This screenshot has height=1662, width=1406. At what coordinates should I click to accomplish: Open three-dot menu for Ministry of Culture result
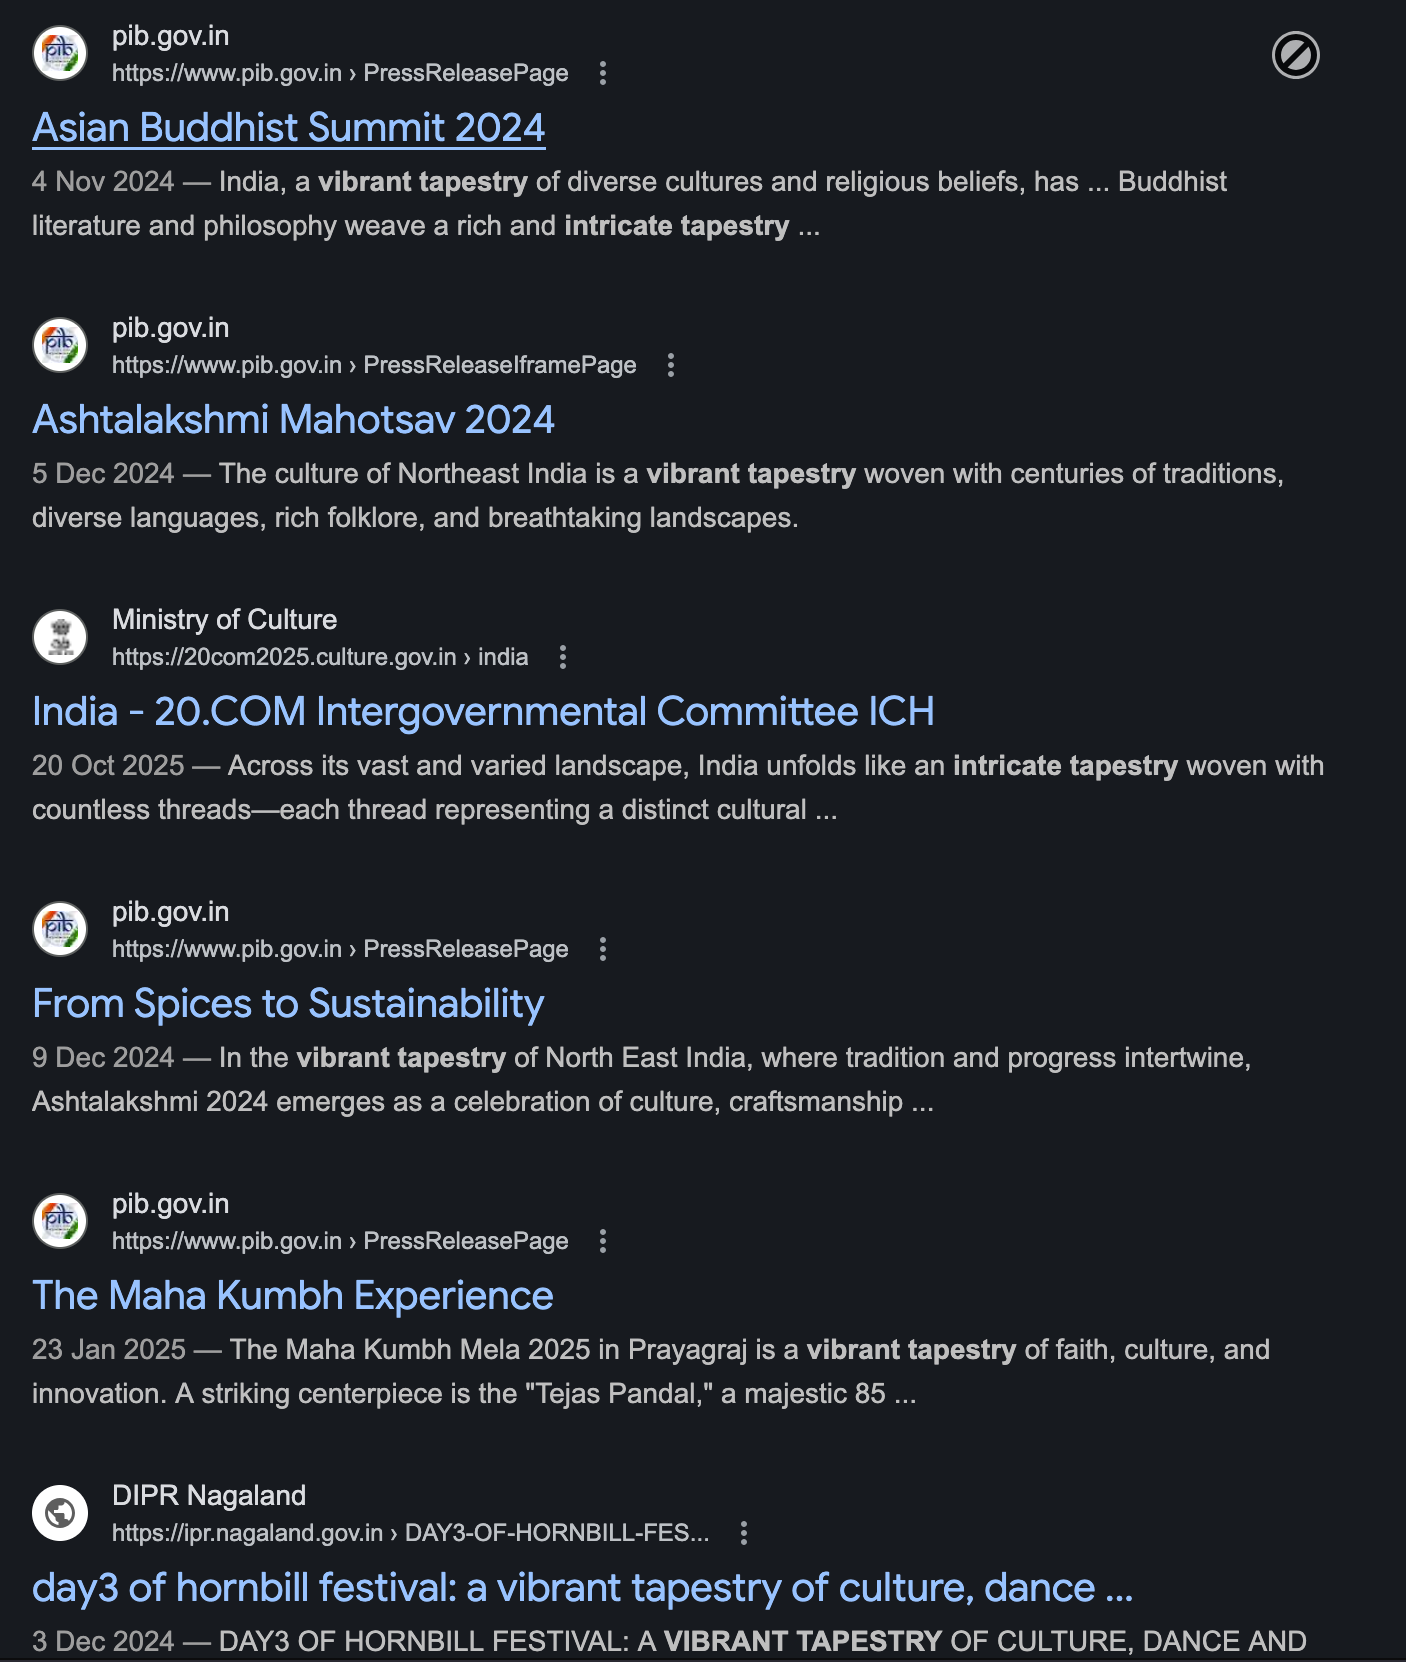tap(563, 657)
